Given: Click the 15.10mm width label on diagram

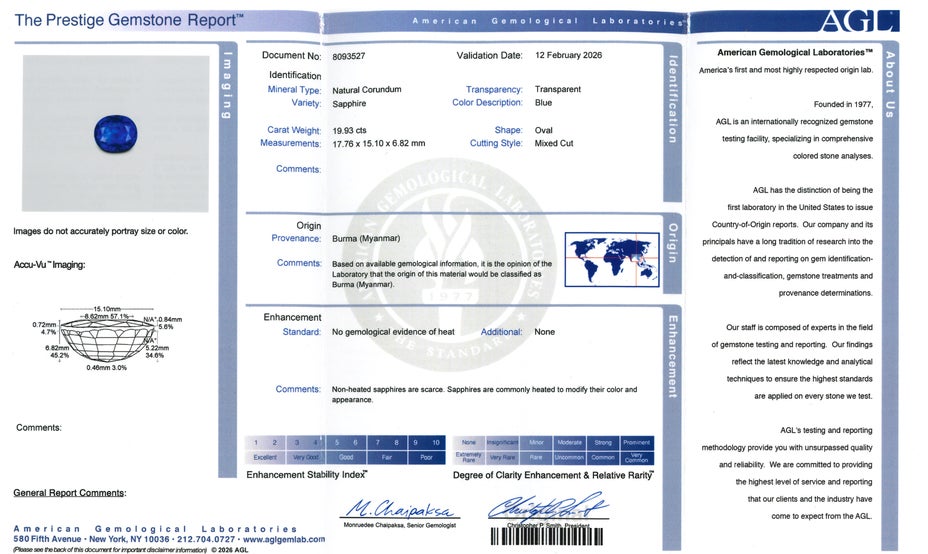Looking at the screenshot, I should pos(107,309).
